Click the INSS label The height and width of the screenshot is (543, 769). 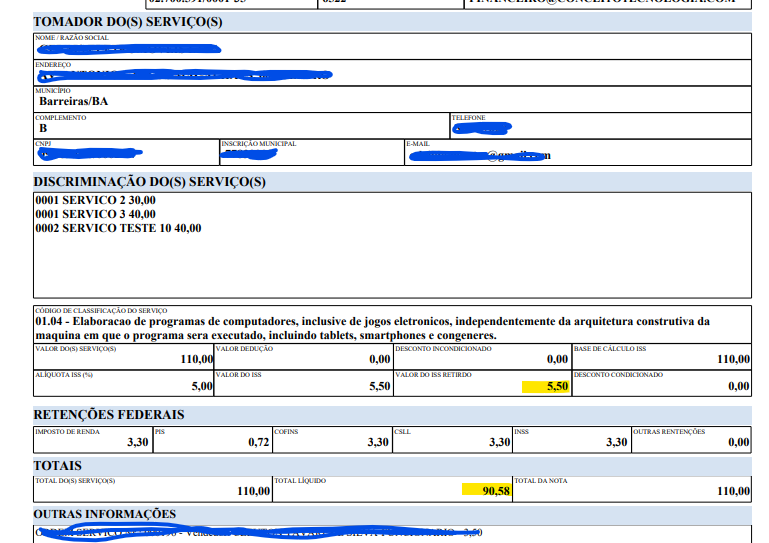pyautogui.click(x=521, y=432)
